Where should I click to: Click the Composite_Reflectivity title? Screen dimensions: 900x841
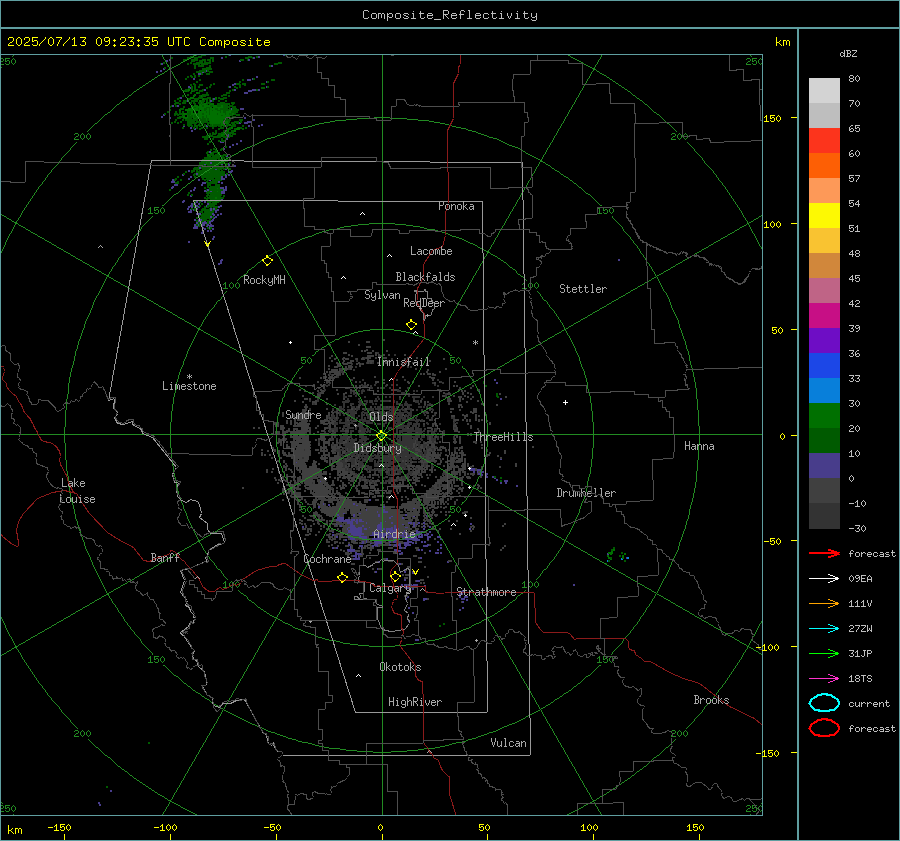[x=449, y=15]
